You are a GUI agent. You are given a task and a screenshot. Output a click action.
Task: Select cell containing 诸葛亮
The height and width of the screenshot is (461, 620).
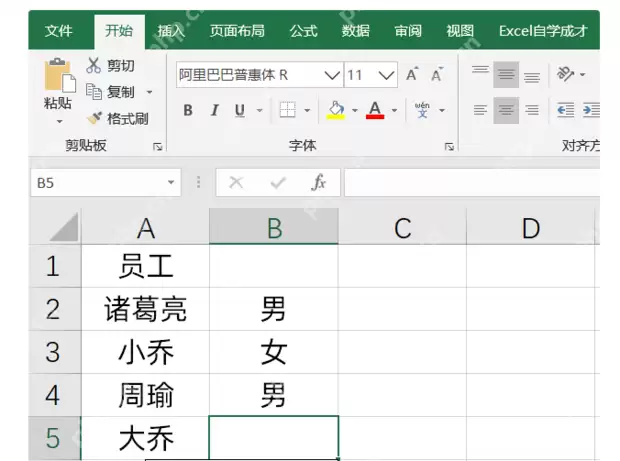(146, 309)
